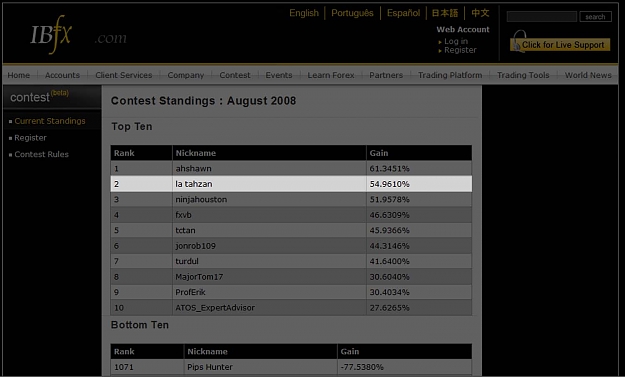Select nickname turdul
The height and width of the screenshot is (377, 625).
[x=187, y=261]
